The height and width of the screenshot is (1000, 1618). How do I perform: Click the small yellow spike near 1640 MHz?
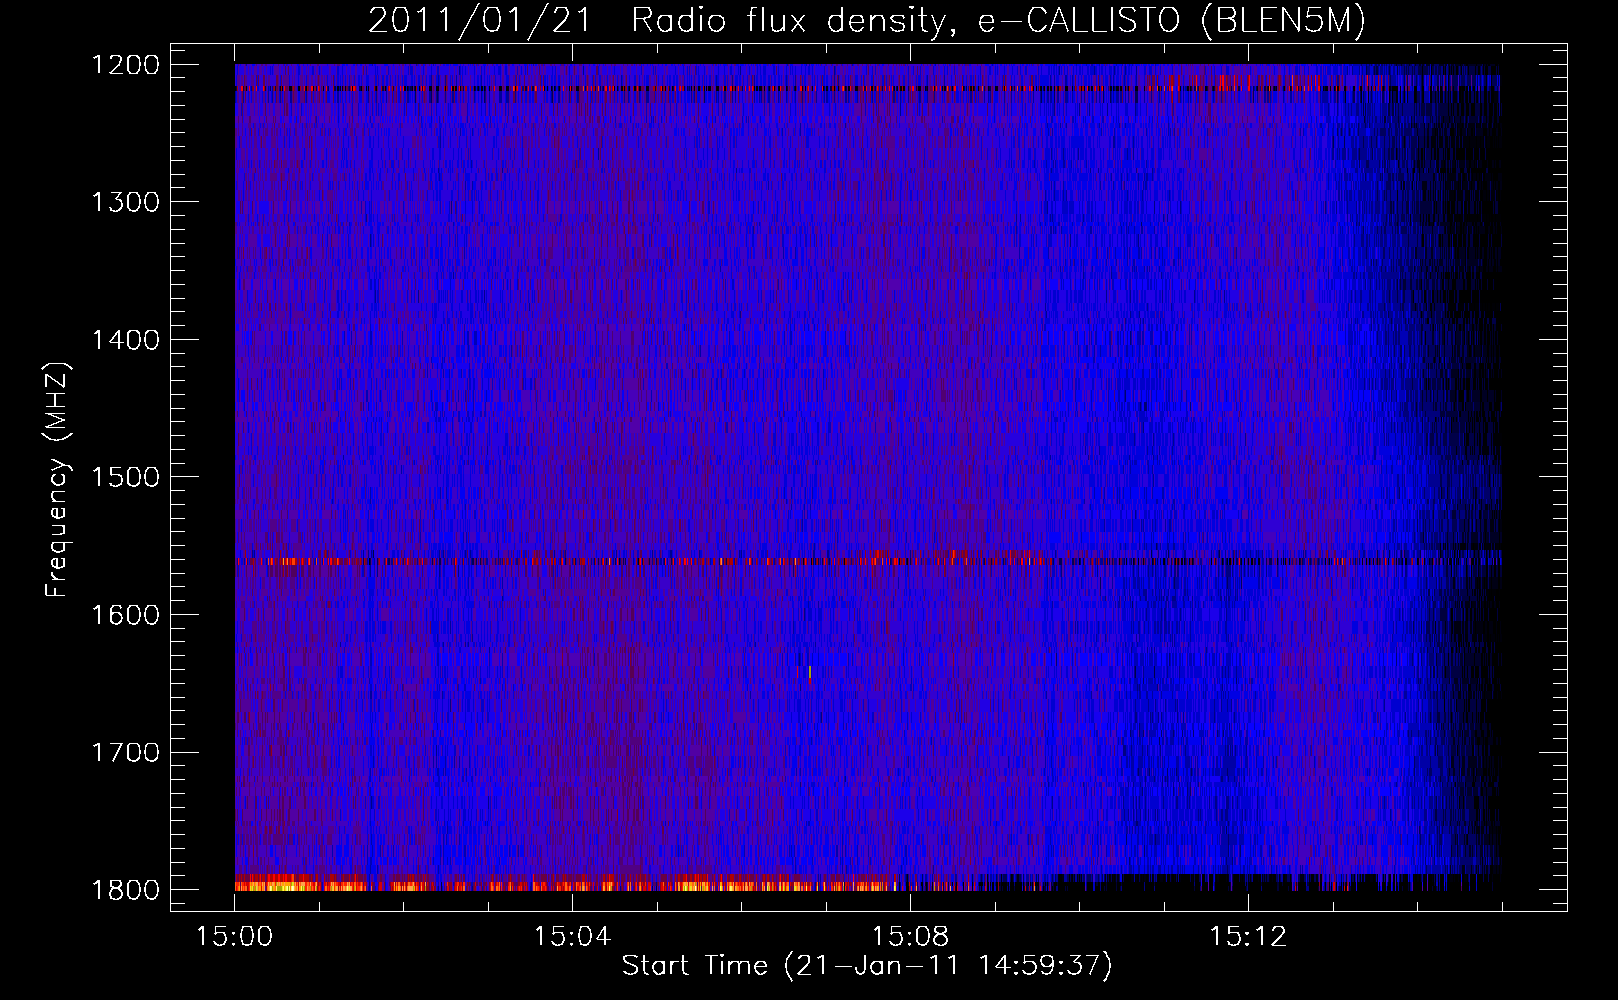(809, 672)
